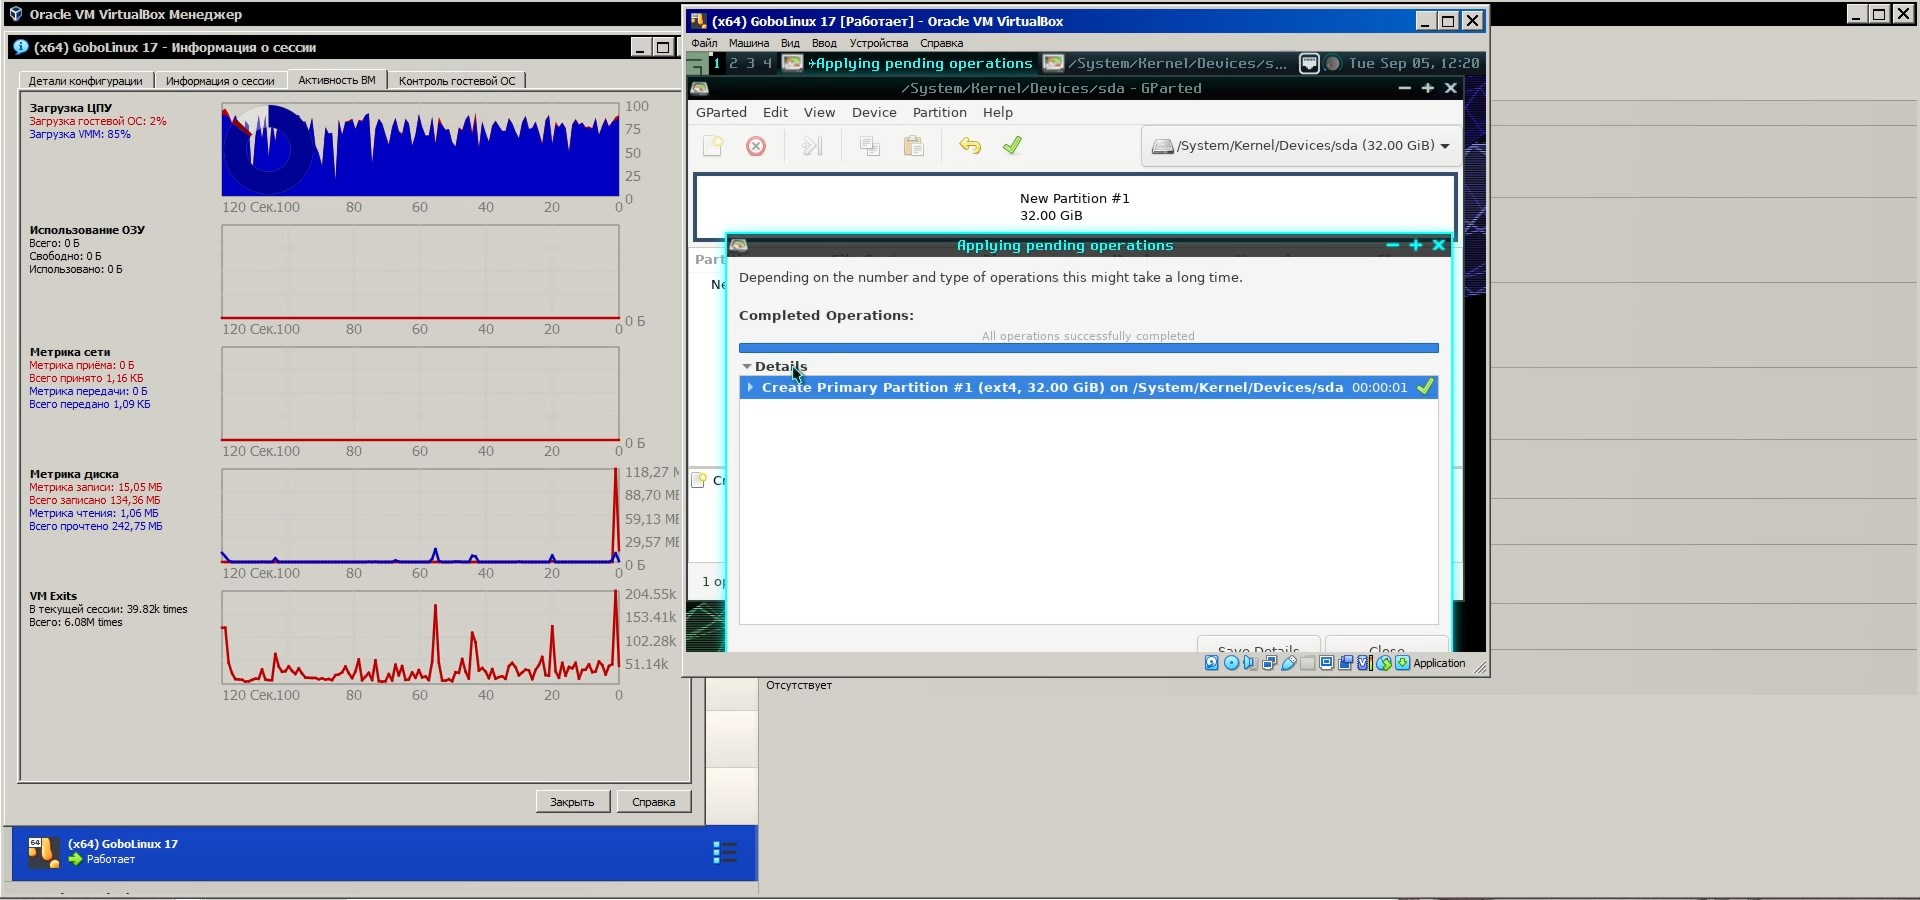Click the completed operations progress bar
1920x900 pixels.
tap(1088, 348)
